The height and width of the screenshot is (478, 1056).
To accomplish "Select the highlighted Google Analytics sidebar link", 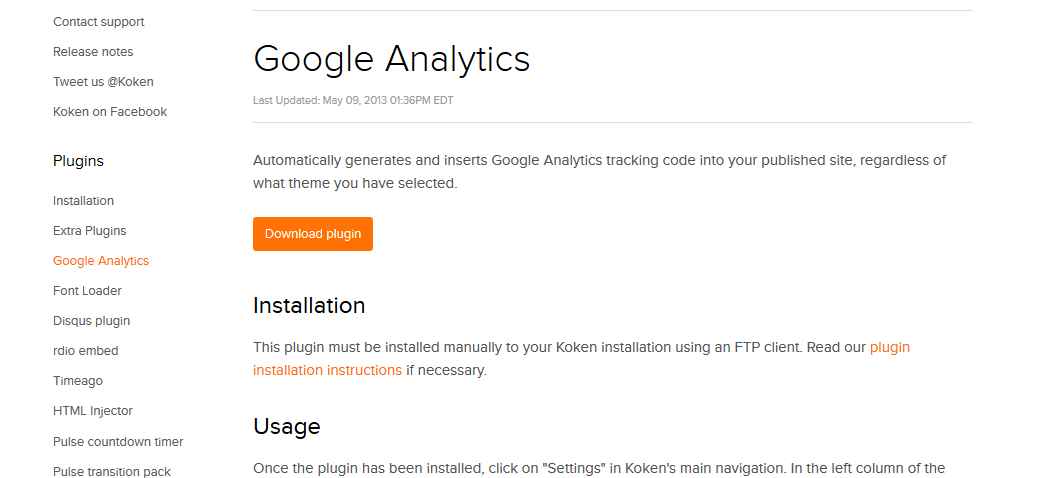I will point(101,261).
